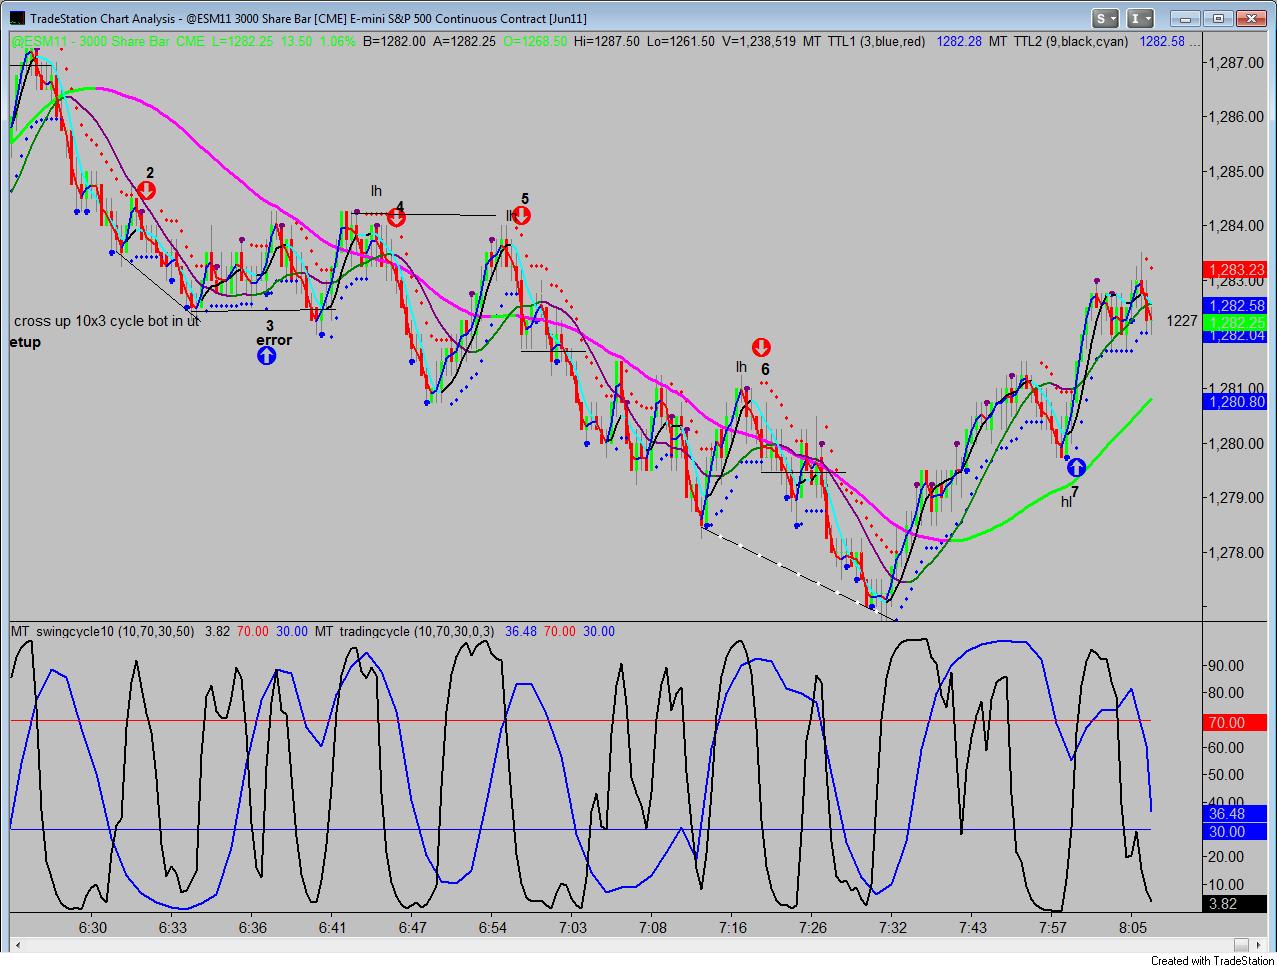The image size is (1277, 967).
Task: Close the Chart Analysis window
Action: click(1252, 18)
